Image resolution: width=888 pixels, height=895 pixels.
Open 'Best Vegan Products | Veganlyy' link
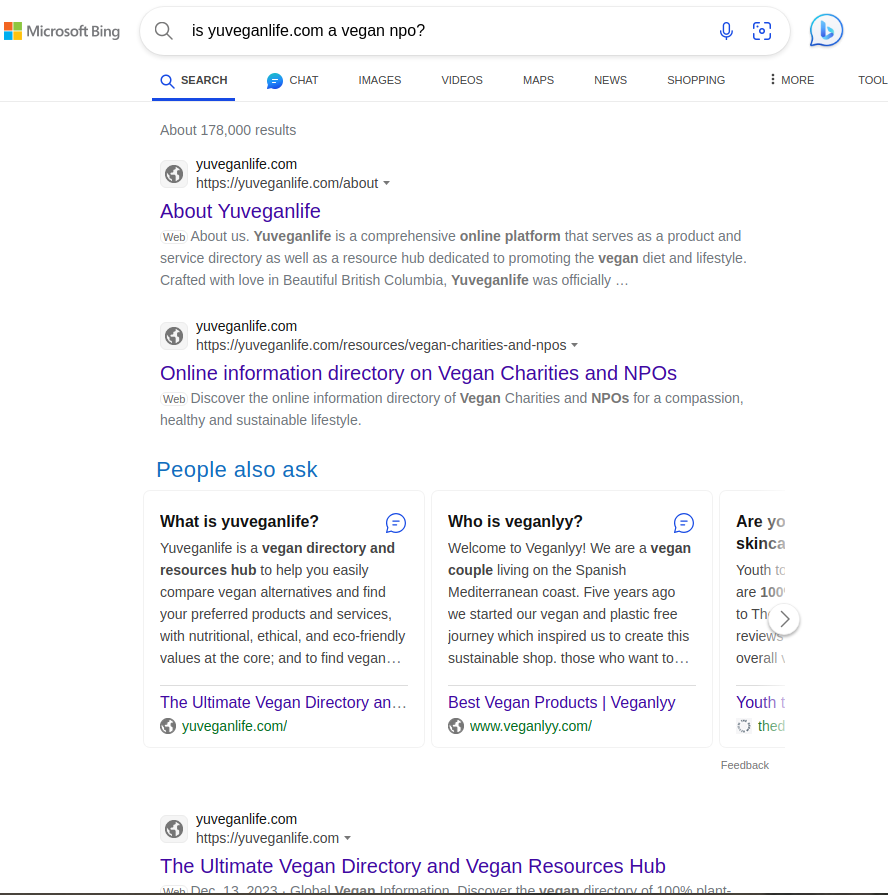[x=562, y=702]
